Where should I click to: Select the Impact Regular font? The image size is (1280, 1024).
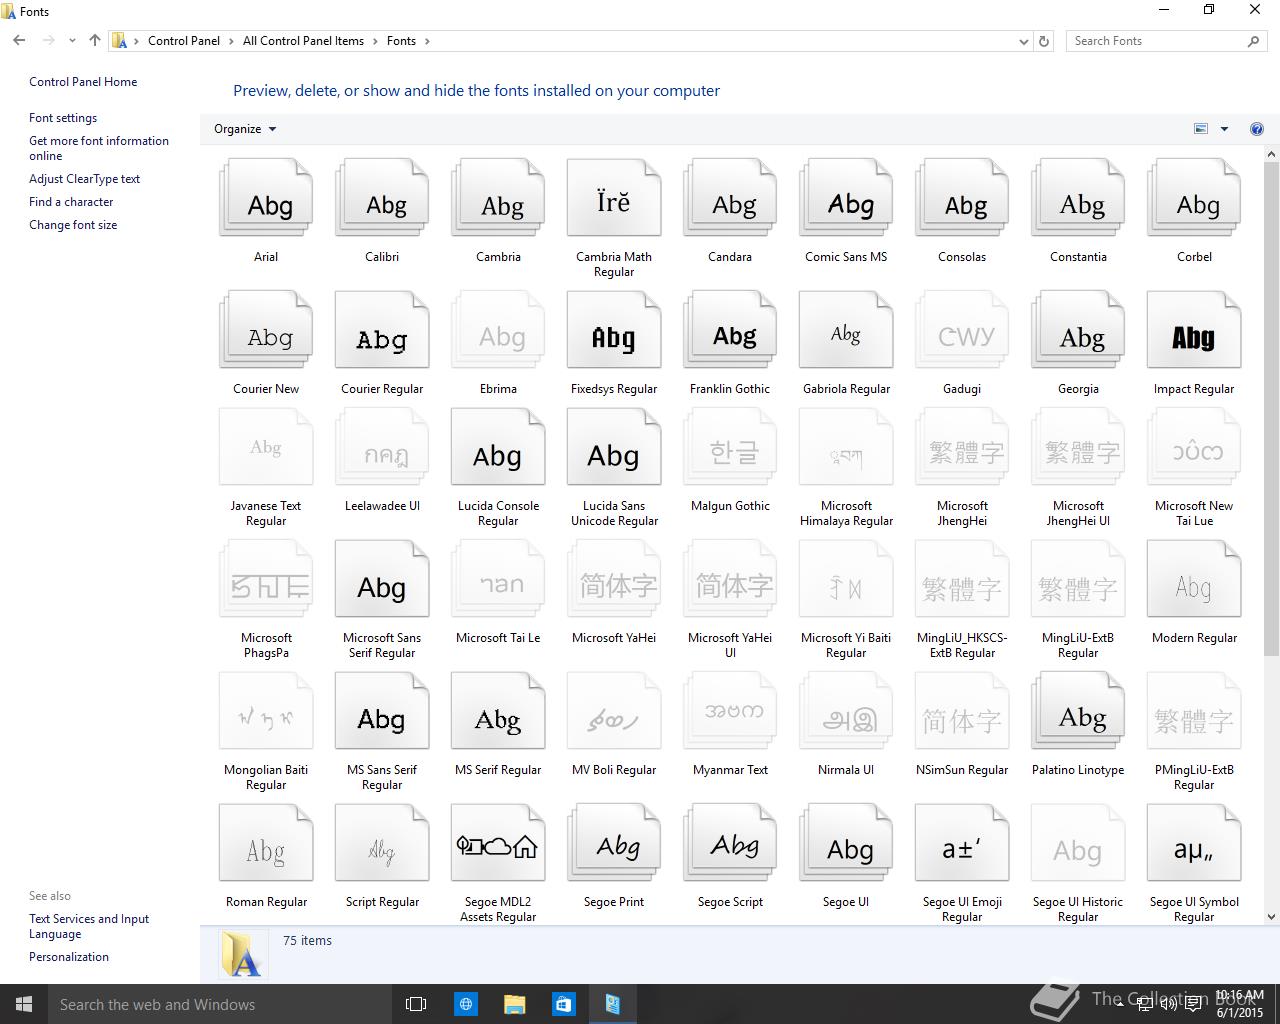[1194, 330]
